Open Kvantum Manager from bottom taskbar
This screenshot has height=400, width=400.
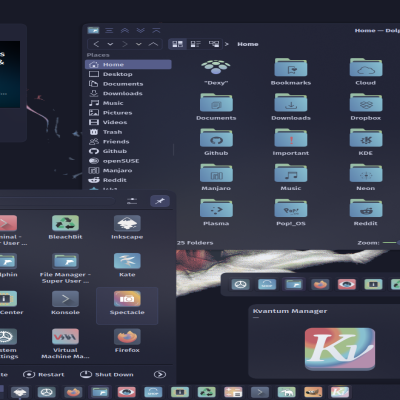tap(340, 392)
